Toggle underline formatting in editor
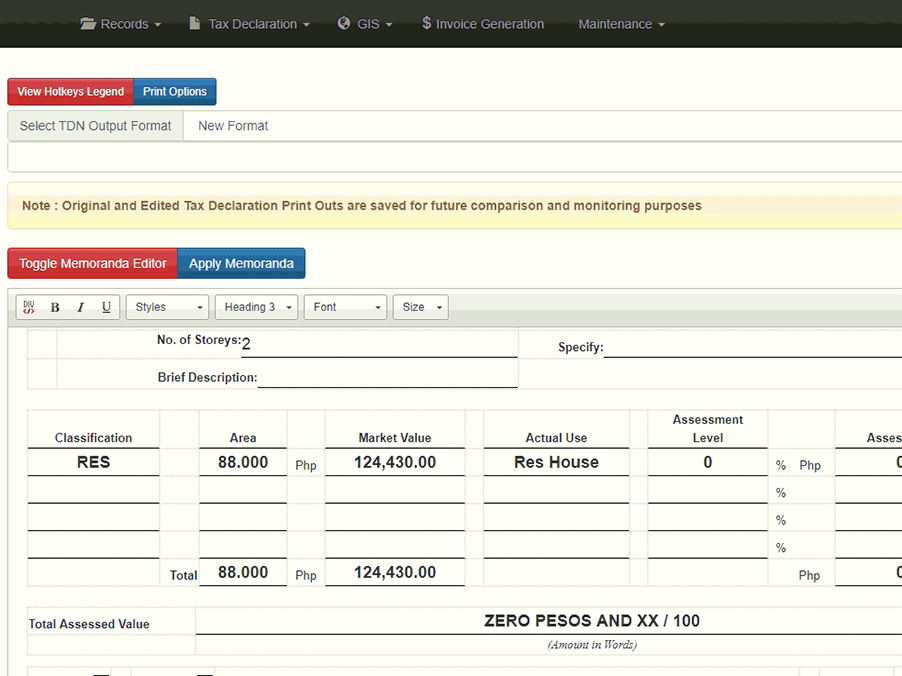Image resolution: width=902 pixels, height=676 pixels. [106, 307]
